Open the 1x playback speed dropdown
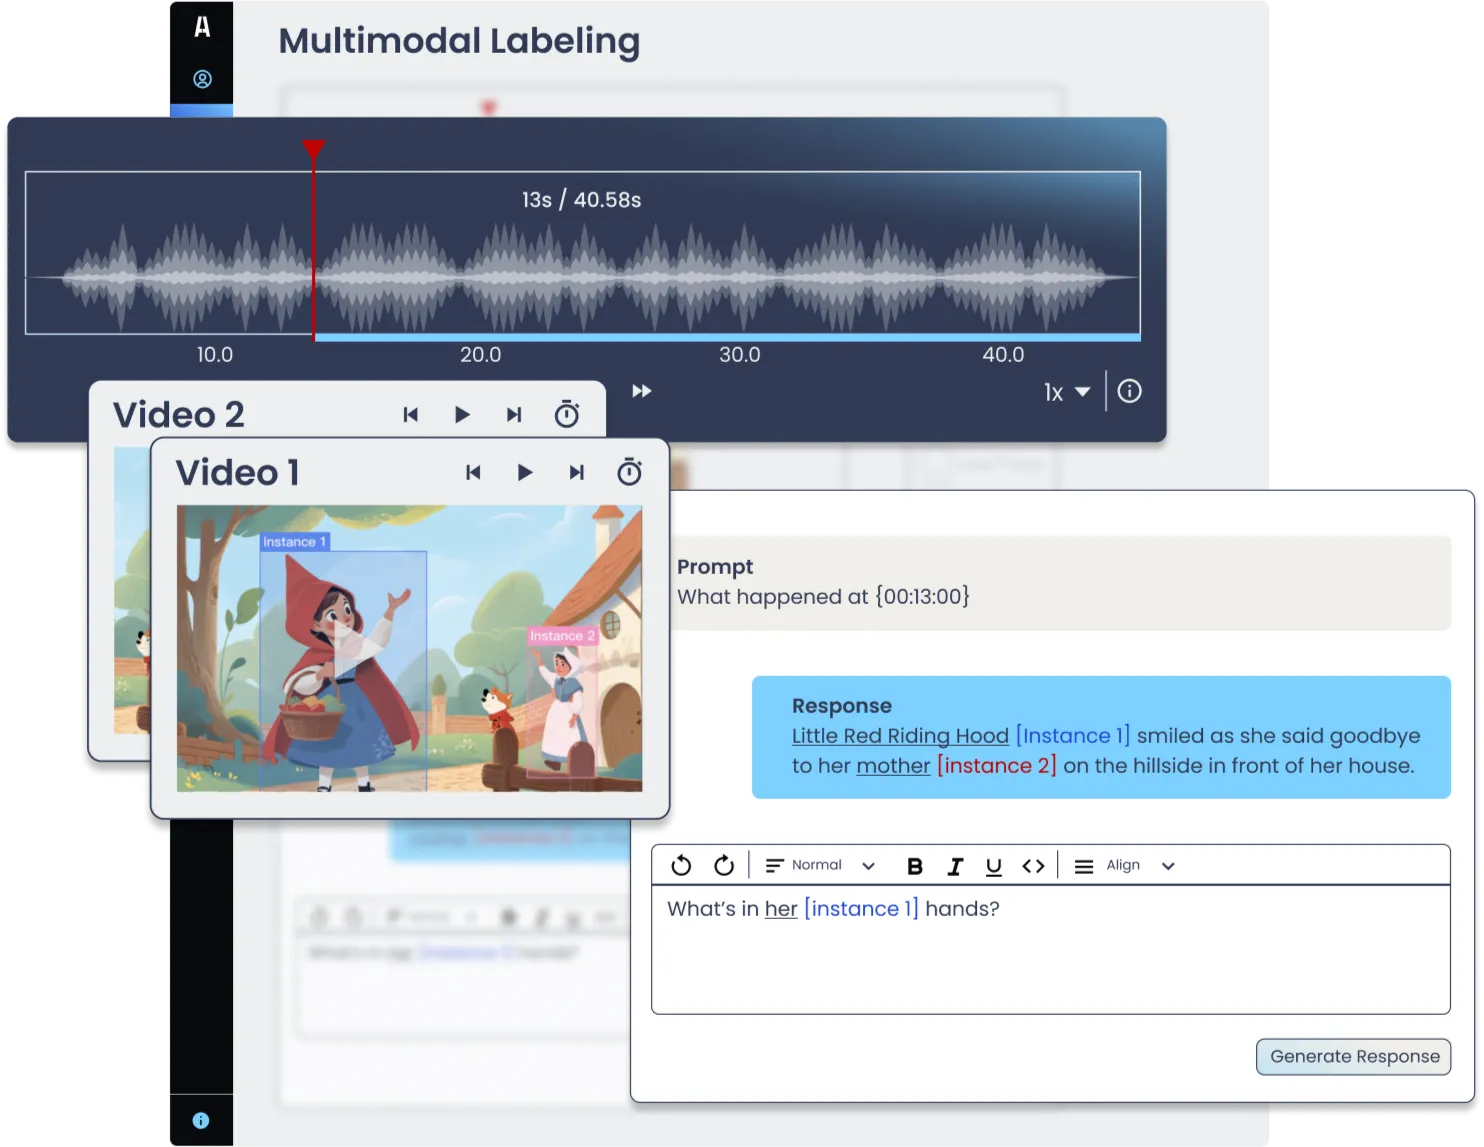This screenshot has height=1147, width=1484. (x=1067, y=392)
